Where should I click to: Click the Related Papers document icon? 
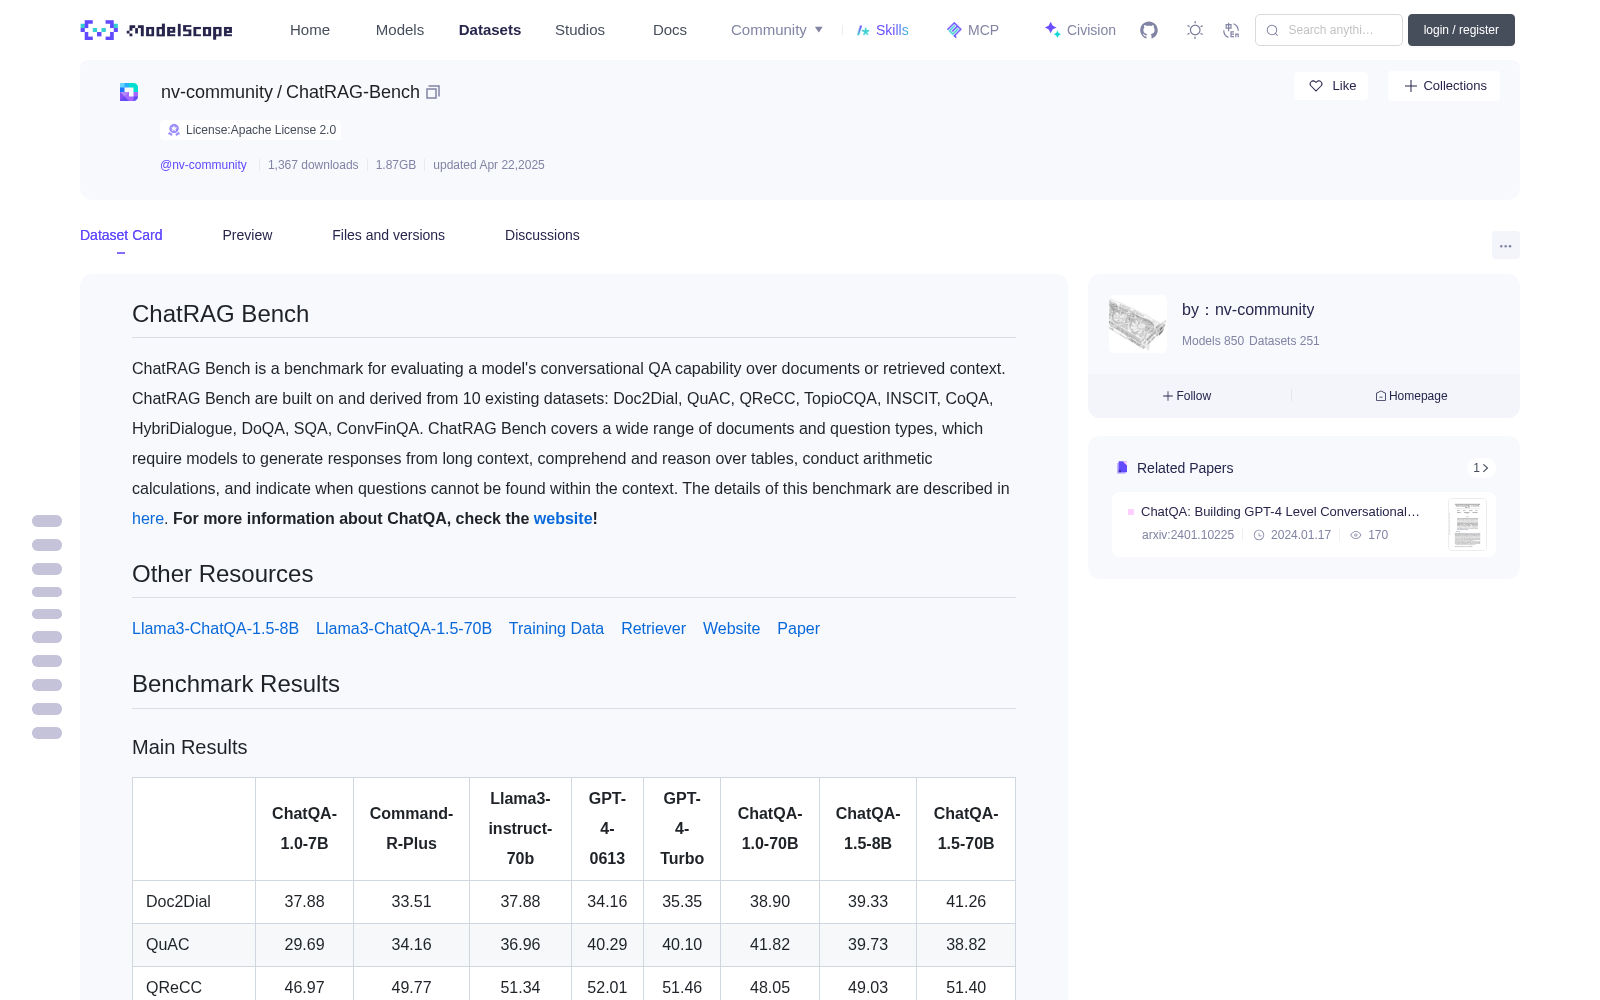click(1122, 468)
